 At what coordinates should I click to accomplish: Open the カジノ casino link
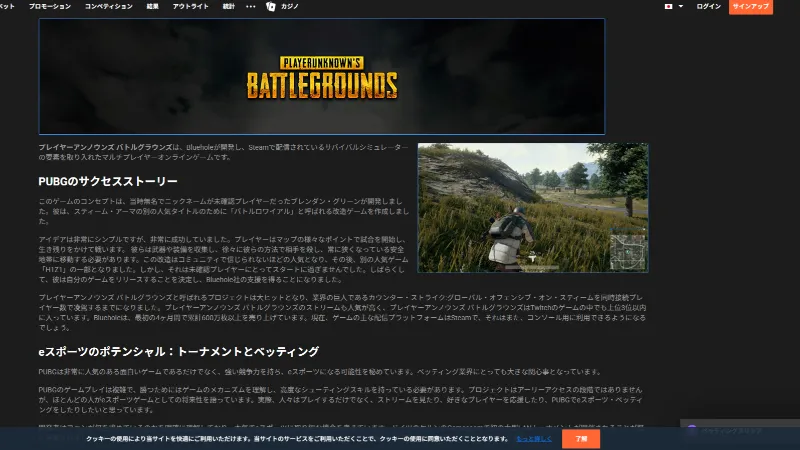pos(289,6)
